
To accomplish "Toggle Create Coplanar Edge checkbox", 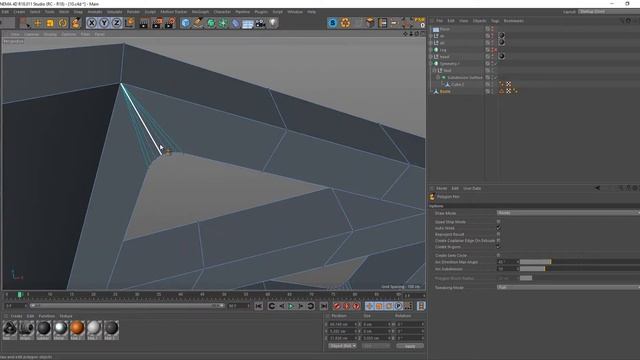I will [498, 240].
